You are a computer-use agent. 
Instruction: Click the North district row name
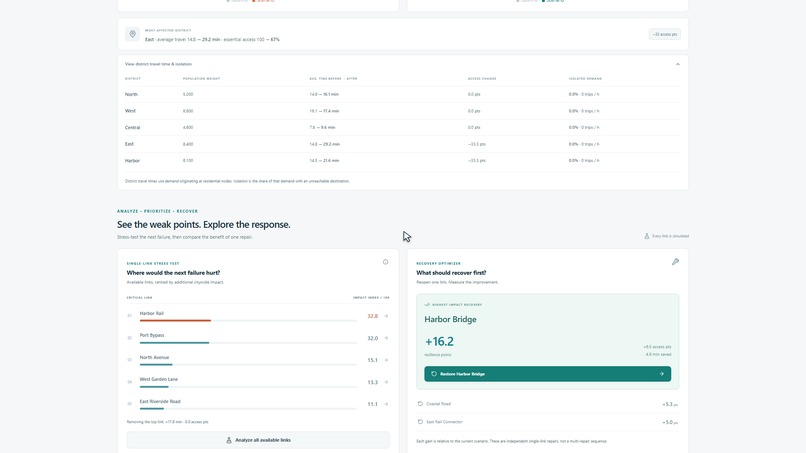point(131,95)
